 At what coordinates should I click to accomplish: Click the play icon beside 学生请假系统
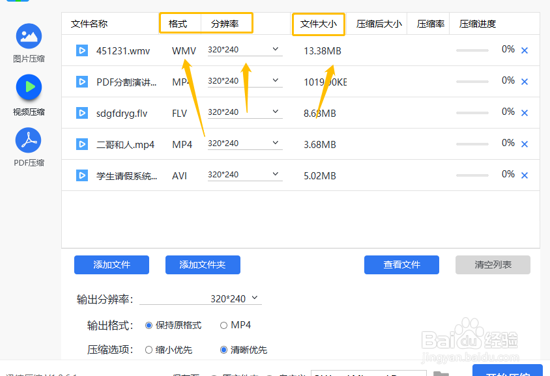[82, 175]
